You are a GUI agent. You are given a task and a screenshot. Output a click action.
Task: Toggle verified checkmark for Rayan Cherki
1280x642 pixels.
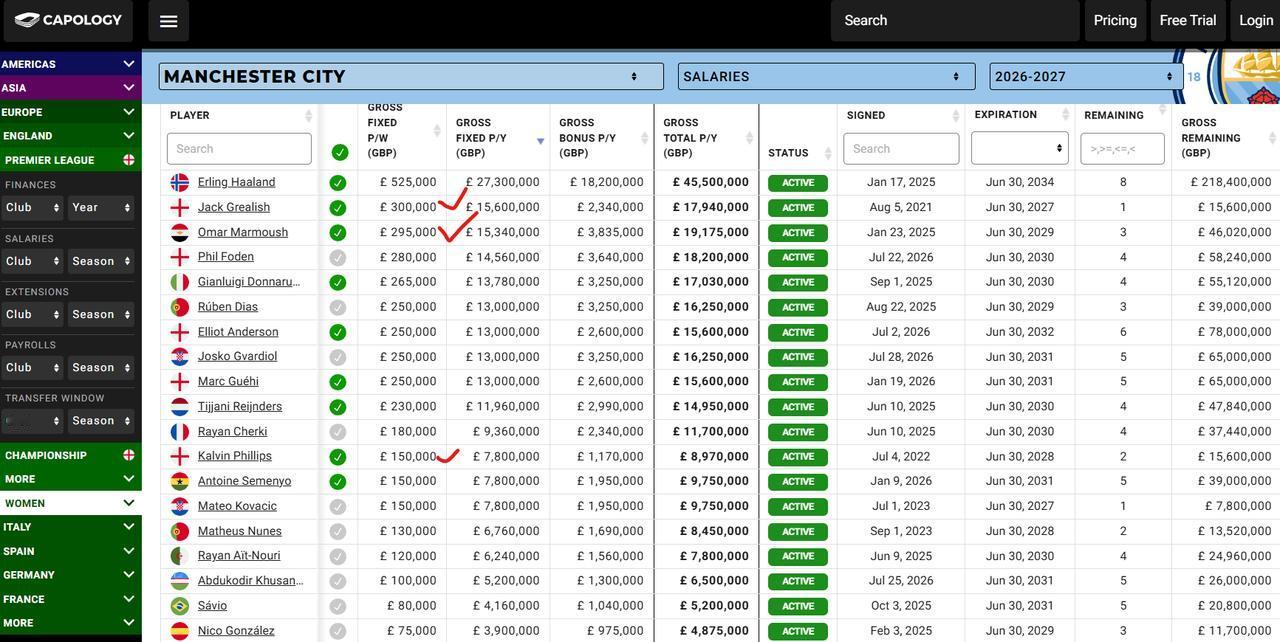(338, 432)
